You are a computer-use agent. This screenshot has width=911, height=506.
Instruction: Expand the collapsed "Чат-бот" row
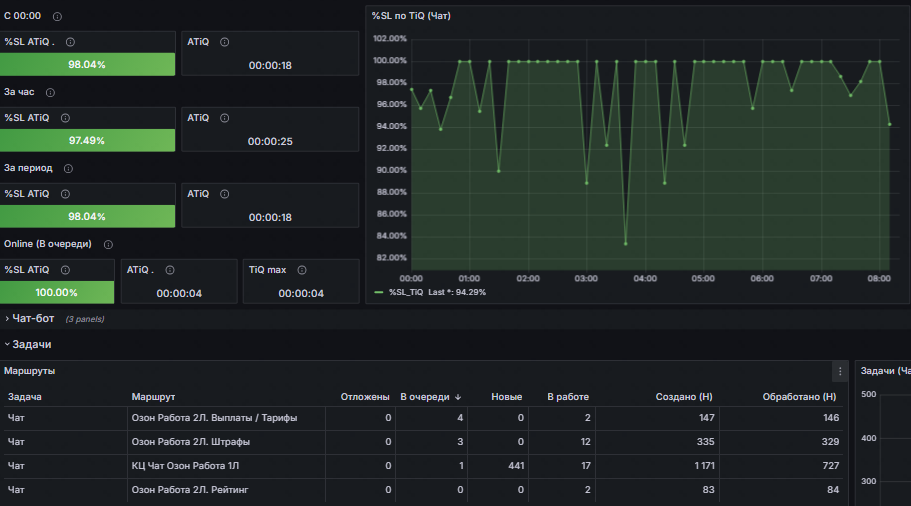33,318
